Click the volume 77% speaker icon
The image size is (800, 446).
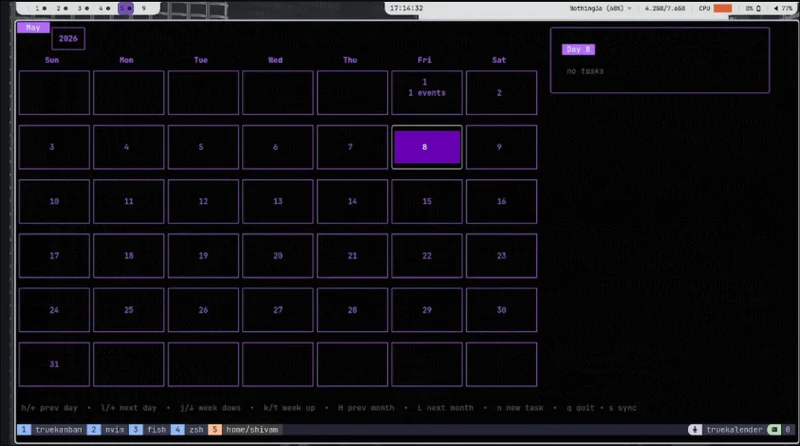click(783, 8)
